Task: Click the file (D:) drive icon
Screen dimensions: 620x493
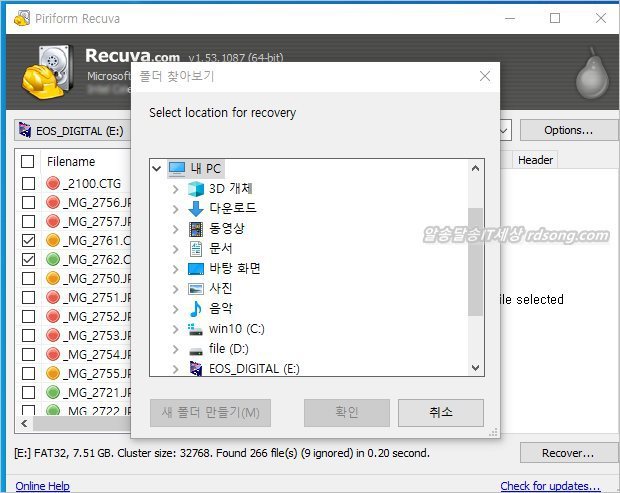Action: 196,351
